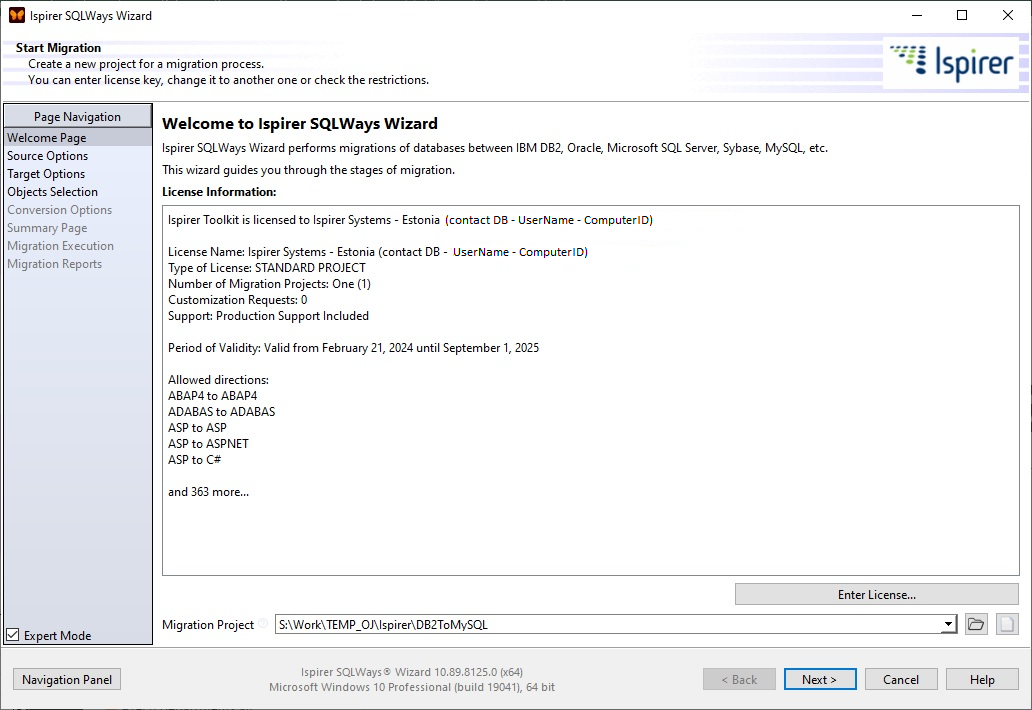The width and height of the screenshot is (1032, 710).
Task: Create a new migration project via document icon
Action: [1005, 624]
